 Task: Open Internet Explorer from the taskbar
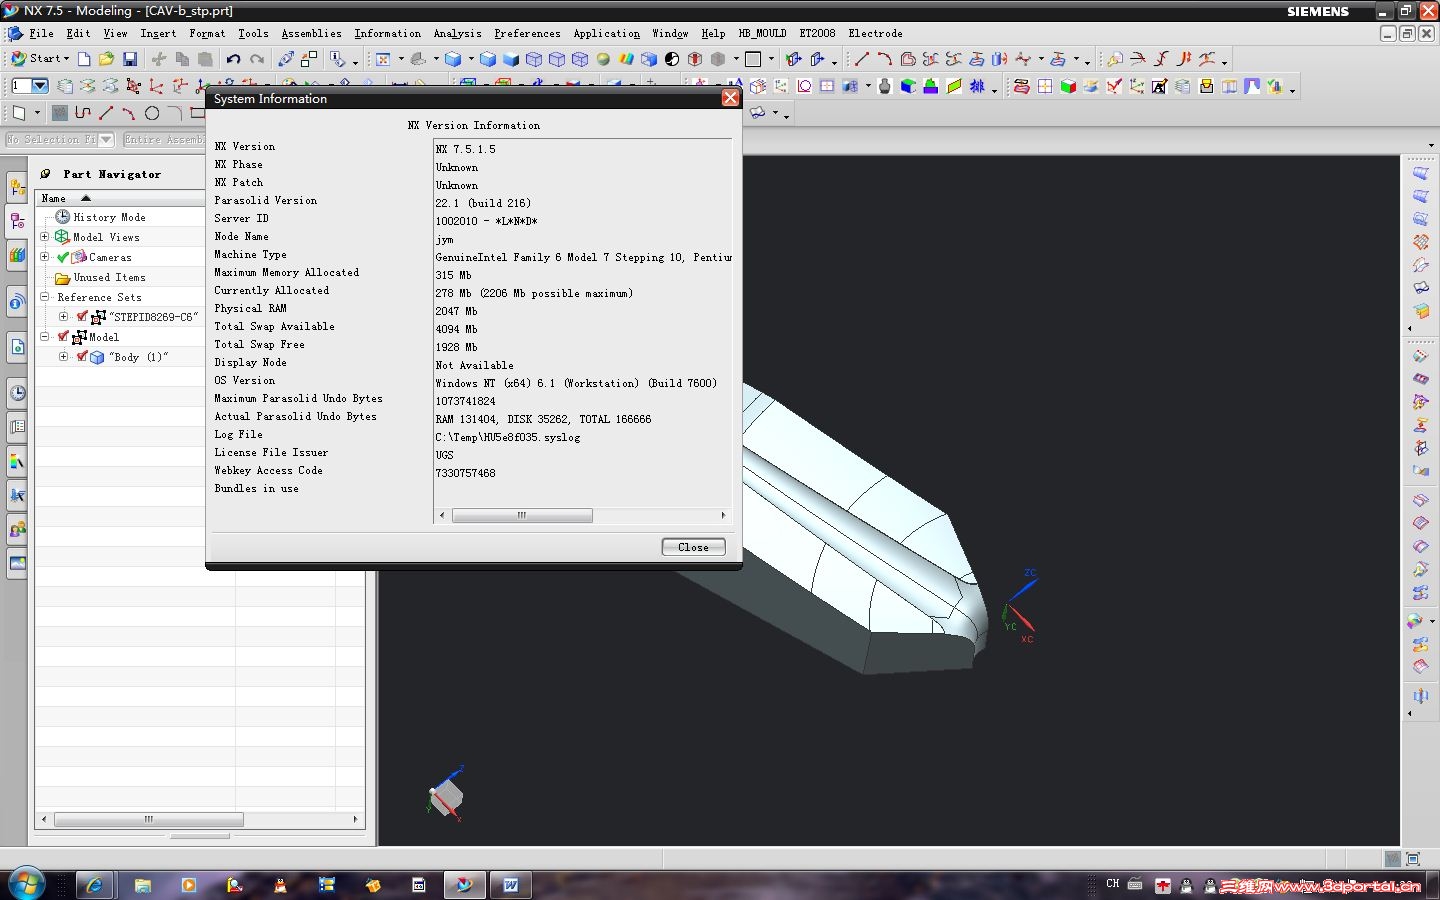tap(95, 885)
